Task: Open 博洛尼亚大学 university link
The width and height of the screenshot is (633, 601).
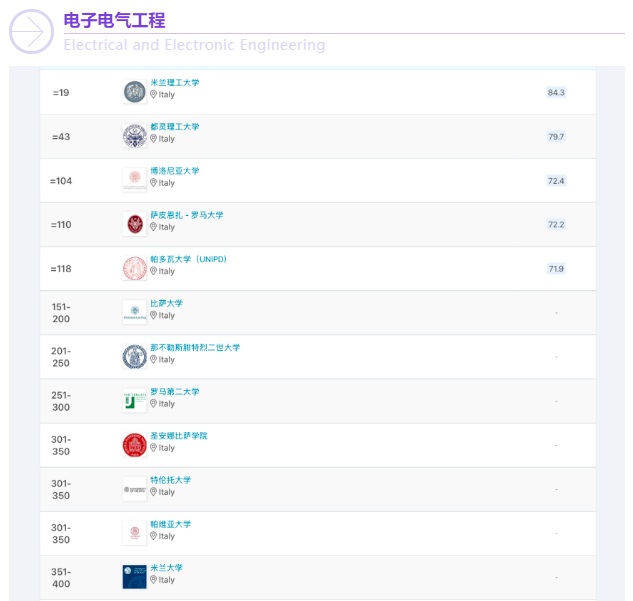Action: [x=174, y=171]
